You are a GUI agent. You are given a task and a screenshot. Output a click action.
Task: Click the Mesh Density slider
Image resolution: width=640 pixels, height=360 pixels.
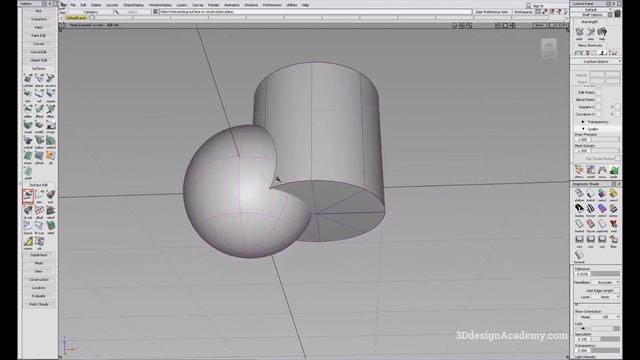point(605,151)
